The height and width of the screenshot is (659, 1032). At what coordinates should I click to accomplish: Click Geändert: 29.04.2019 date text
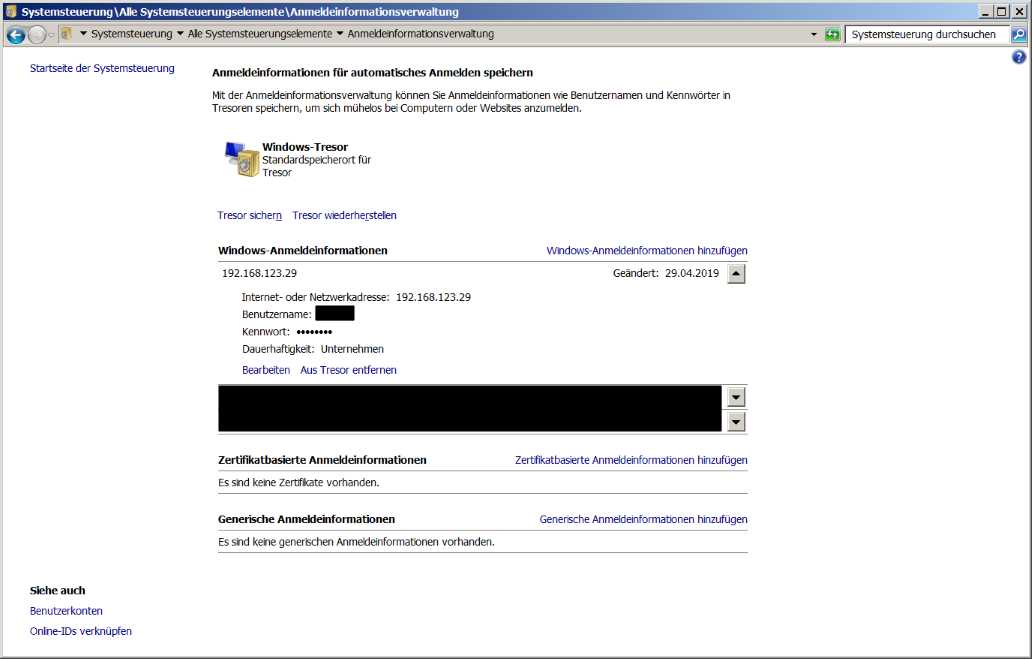tap(666, 273)
